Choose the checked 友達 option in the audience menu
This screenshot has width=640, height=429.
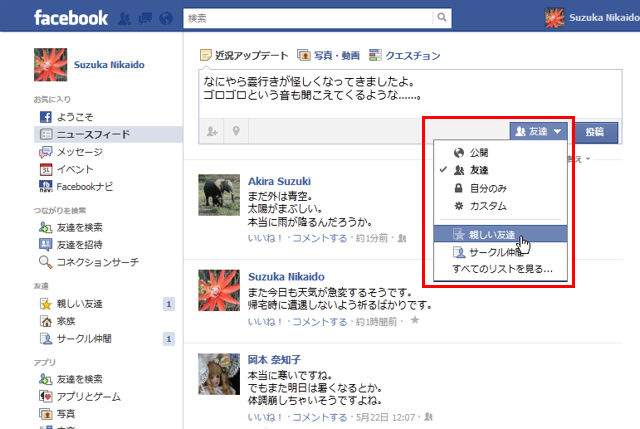coord(500,170)
